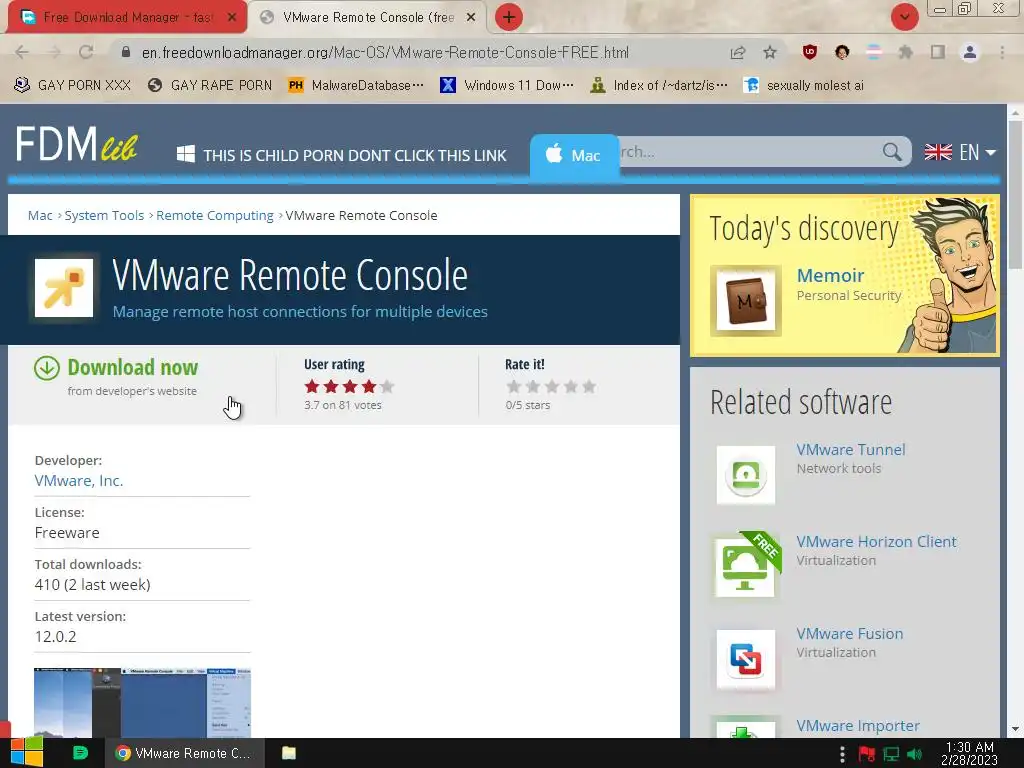Click the magnifier search icon
This screenshot has width=1024, height=768.
coord(892,152)
